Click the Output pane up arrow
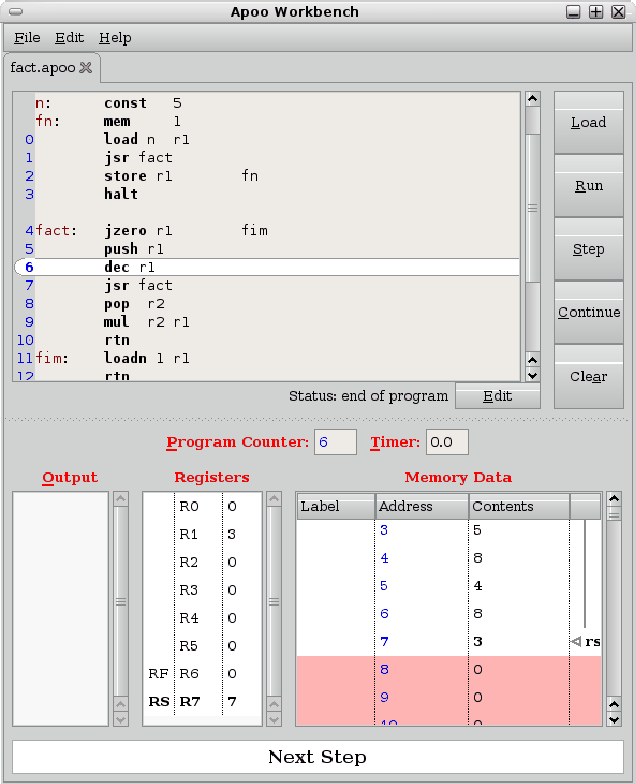Image resolution: width=636 pixels, height=784 pixels. [x=121, y=498]
